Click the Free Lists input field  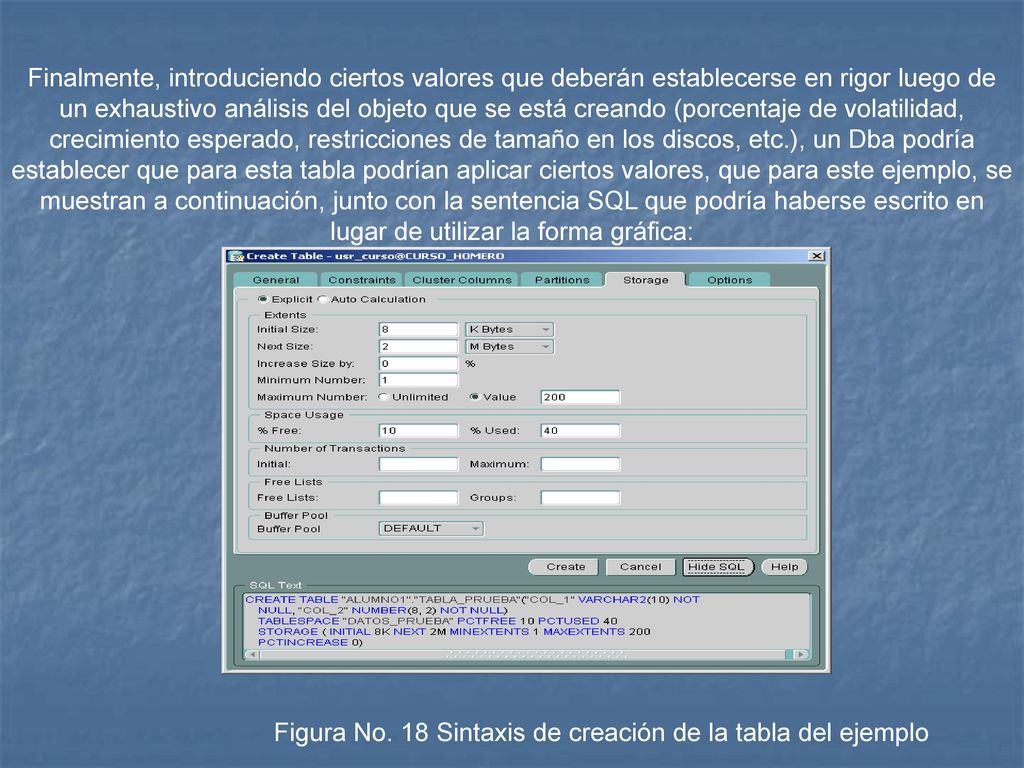pyautogui.click(x=419, y=498)
